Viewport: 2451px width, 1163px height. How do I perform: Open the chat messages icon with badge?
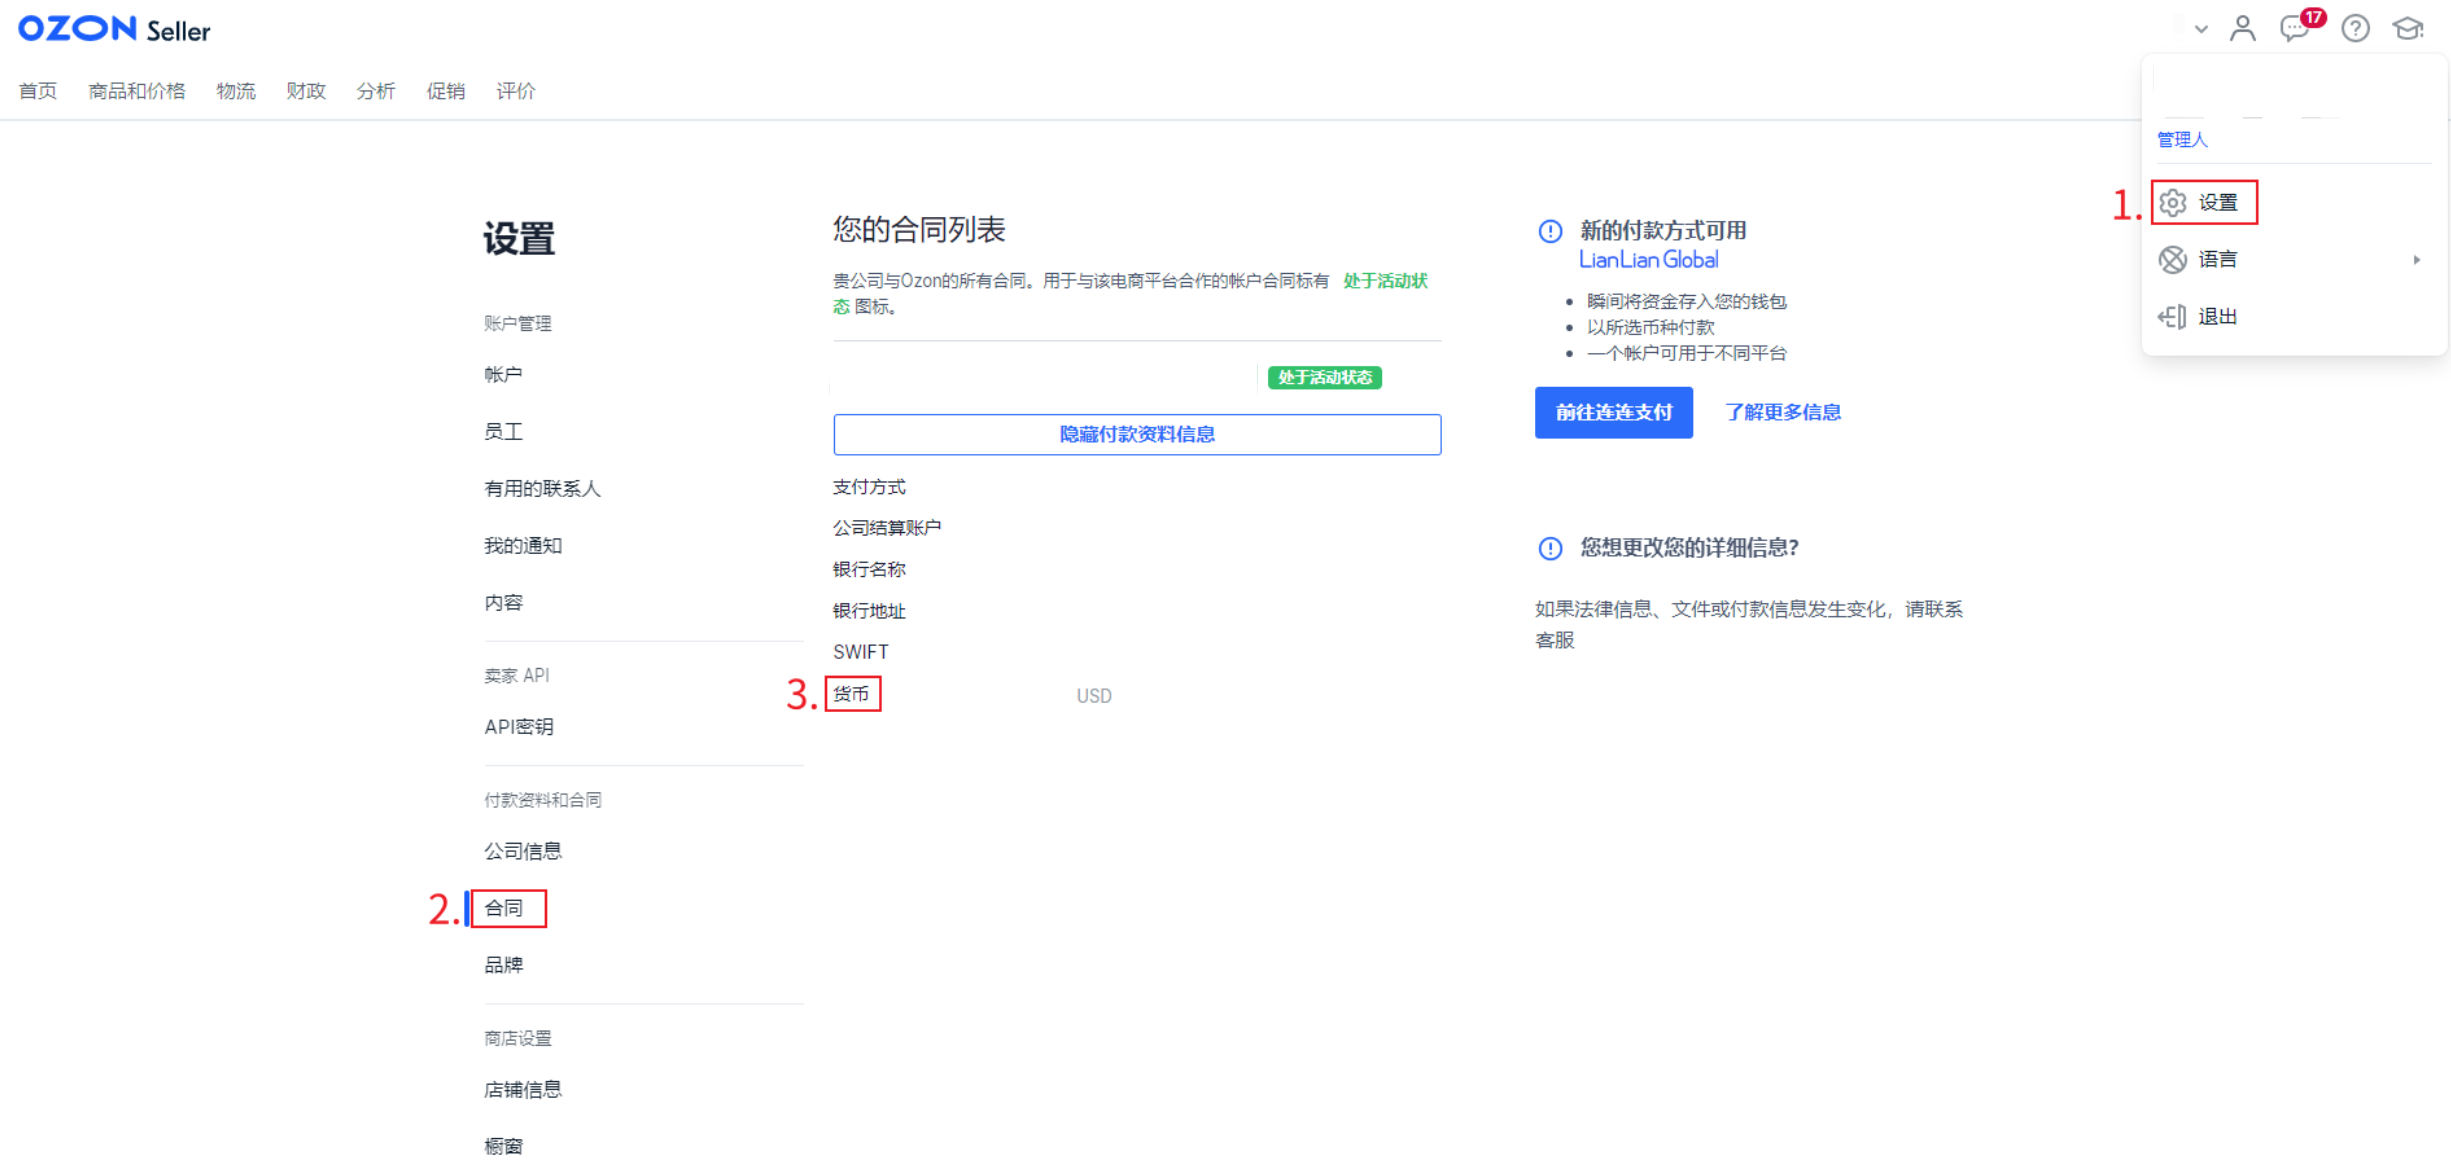[2295, 28]
